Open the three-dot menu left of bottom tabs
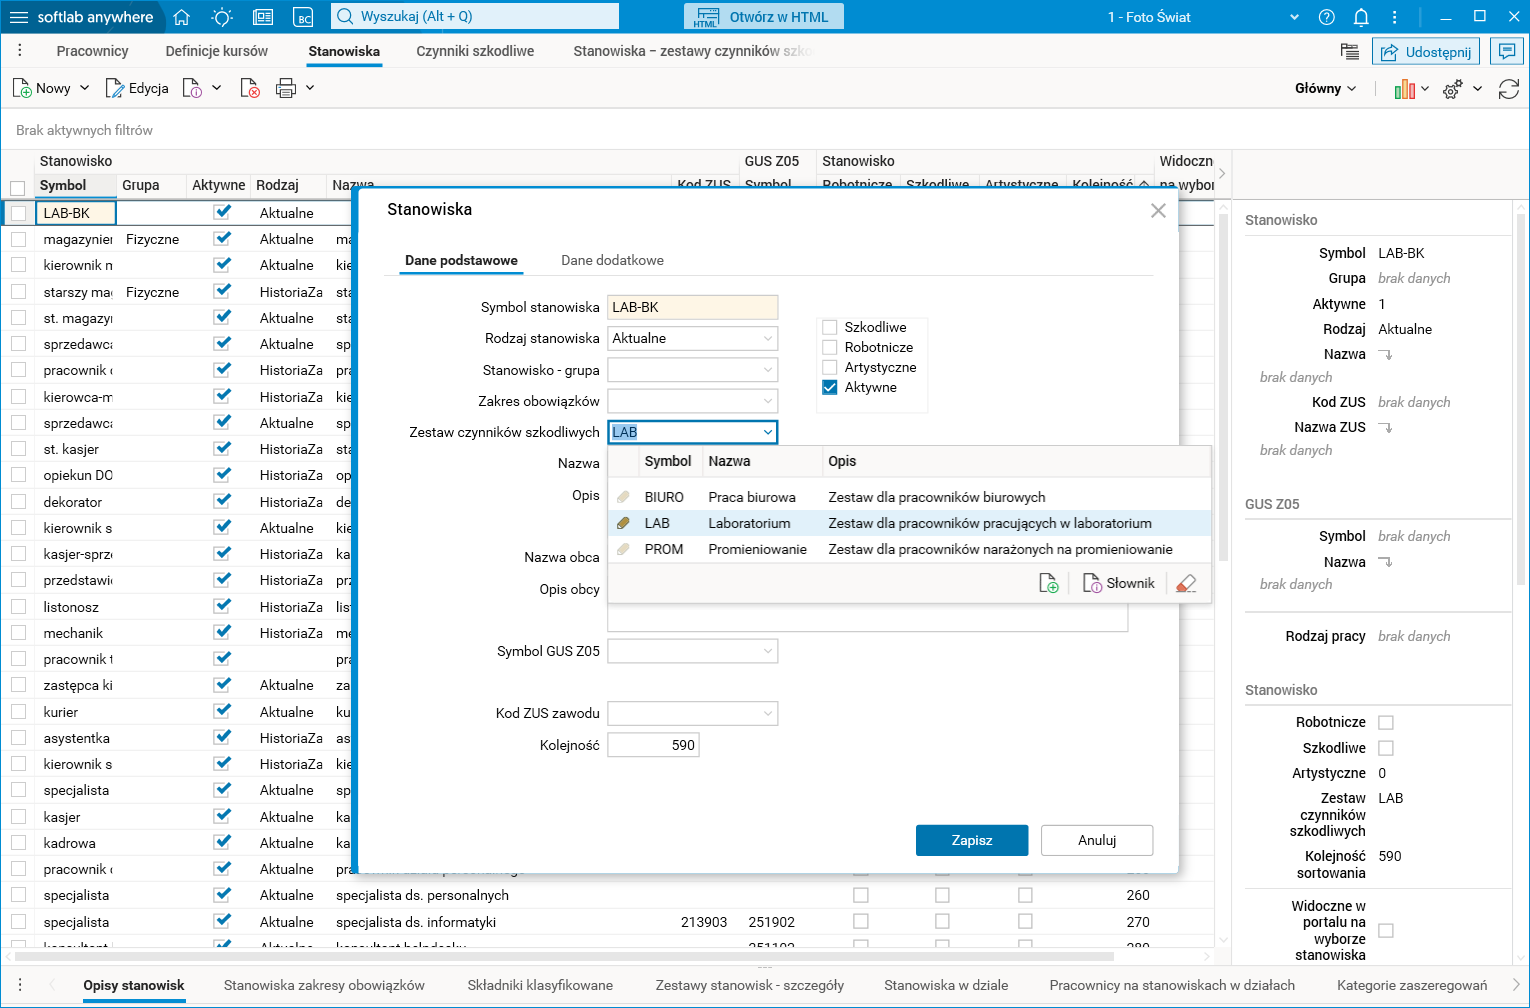Image resolution: width=1530 pixels, height=1008 pixels. [x=19, y=985]
